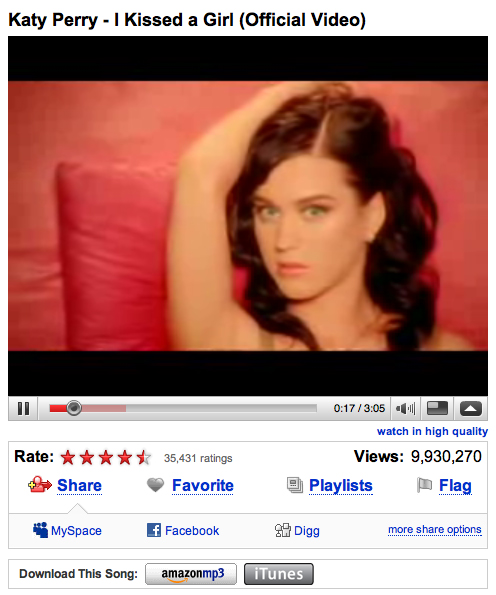
Task: Share the video on Digg
Action: point(297,530)
